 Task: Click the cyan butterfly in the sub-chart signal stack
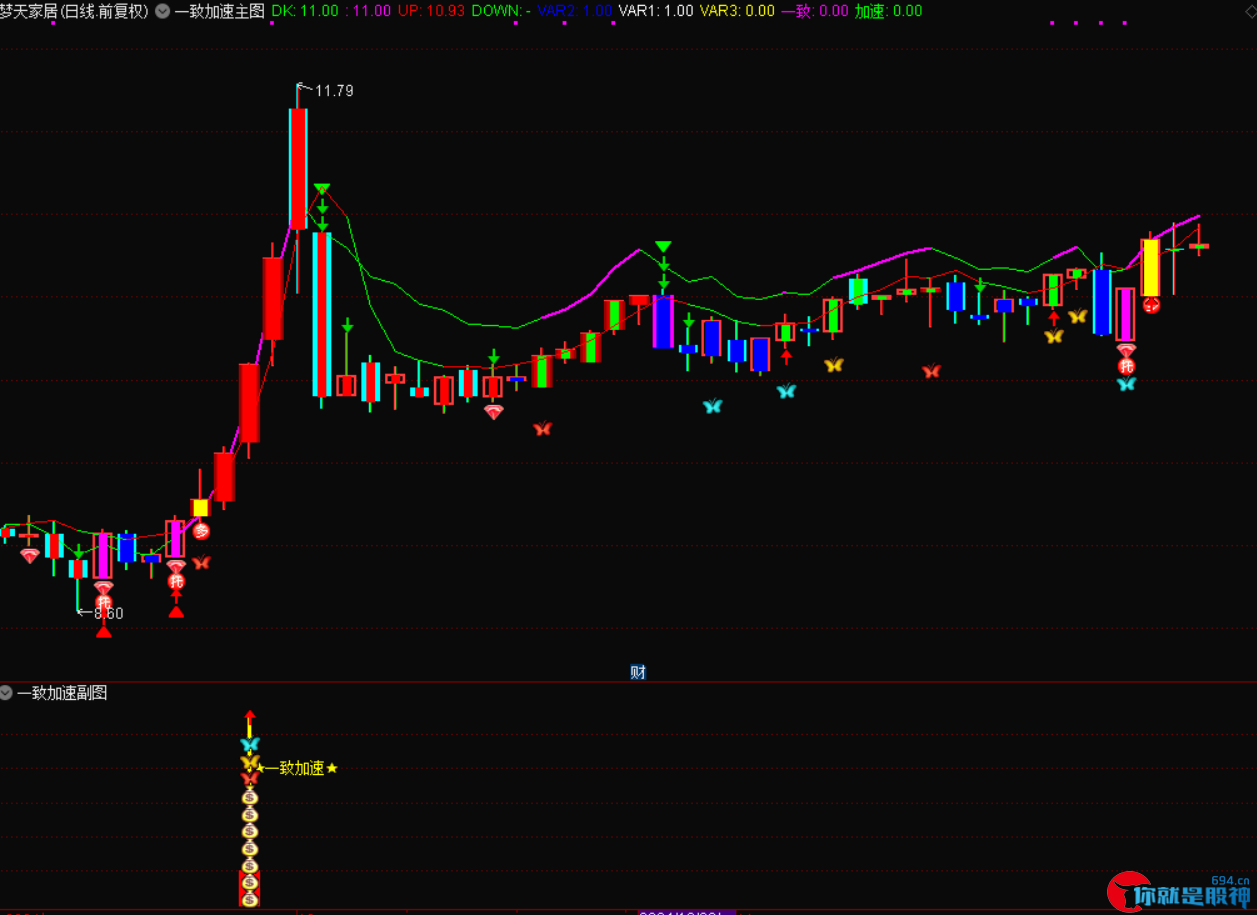[250, 744]
